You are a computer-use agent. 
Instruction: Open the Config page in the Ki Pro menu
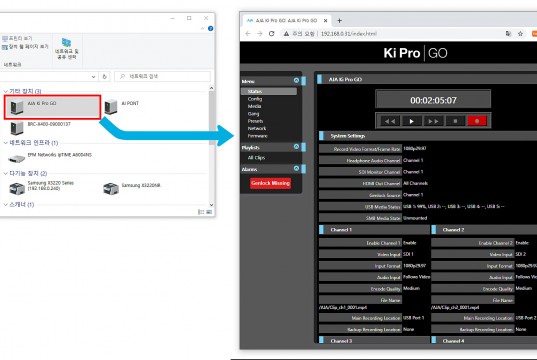[255, 99]
